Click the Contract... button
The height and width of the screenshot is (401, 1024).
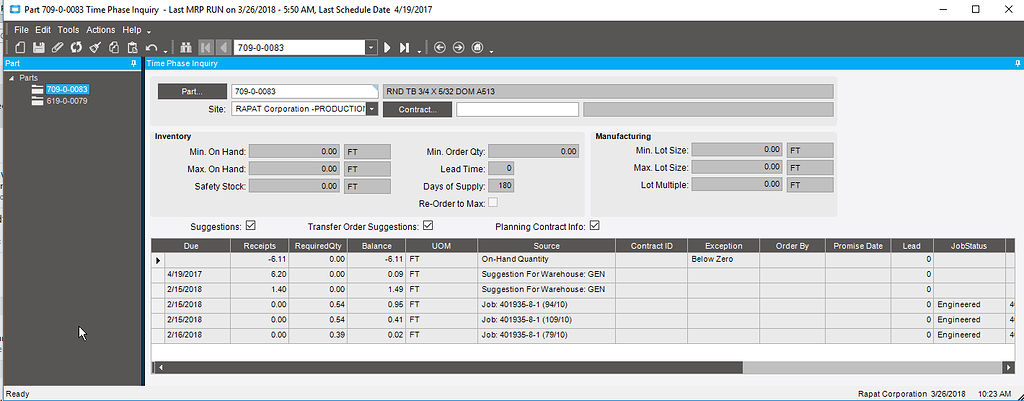(x=418, y=109)
